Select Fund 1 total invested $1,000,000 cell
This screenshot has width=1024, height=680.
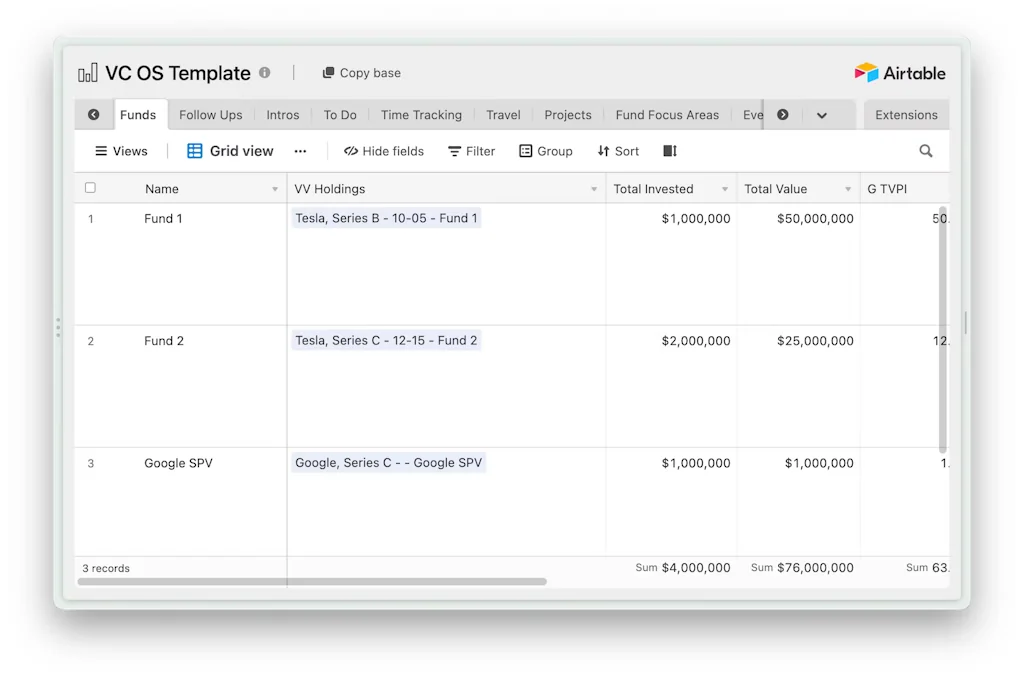coord(671,264)
